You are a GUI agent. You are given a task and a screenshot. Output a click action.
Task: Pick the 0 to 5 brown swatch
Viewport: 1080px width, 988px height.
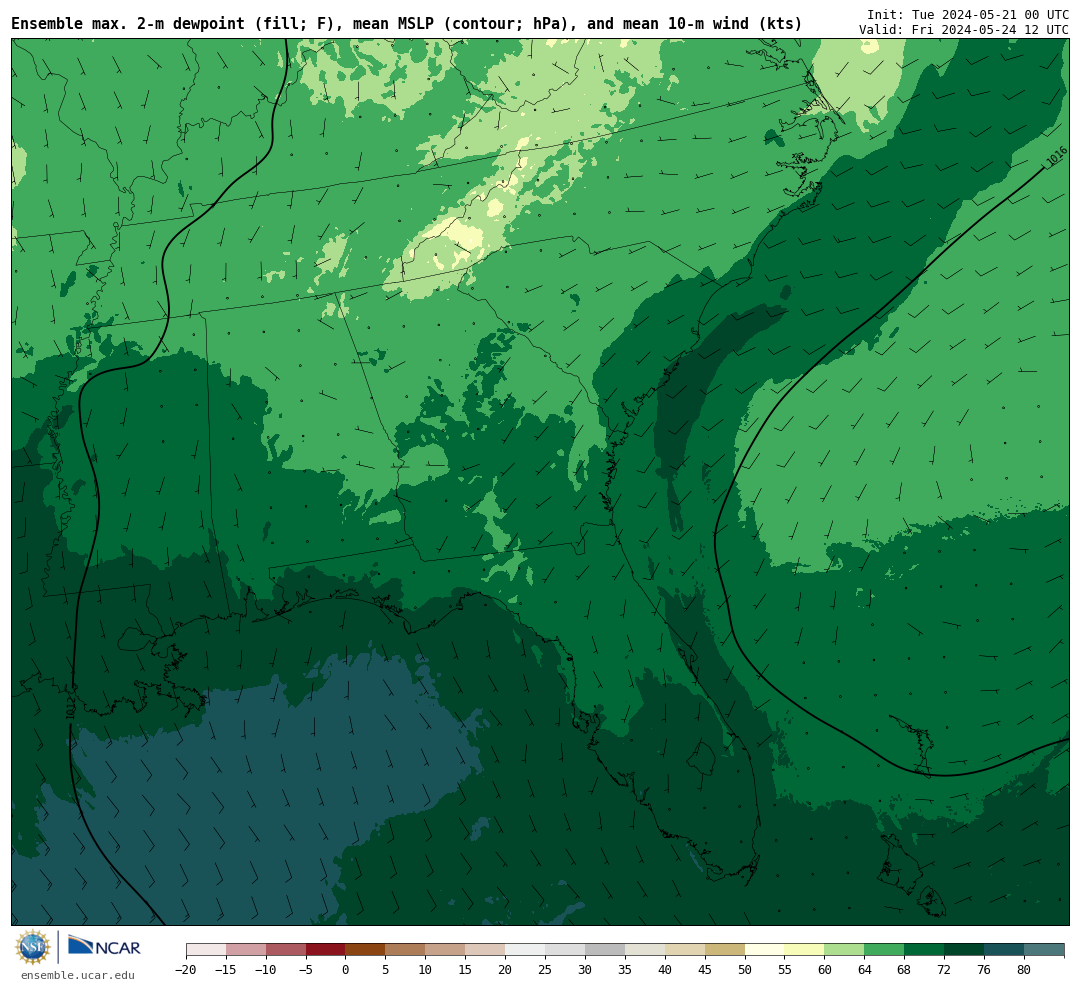366,950
